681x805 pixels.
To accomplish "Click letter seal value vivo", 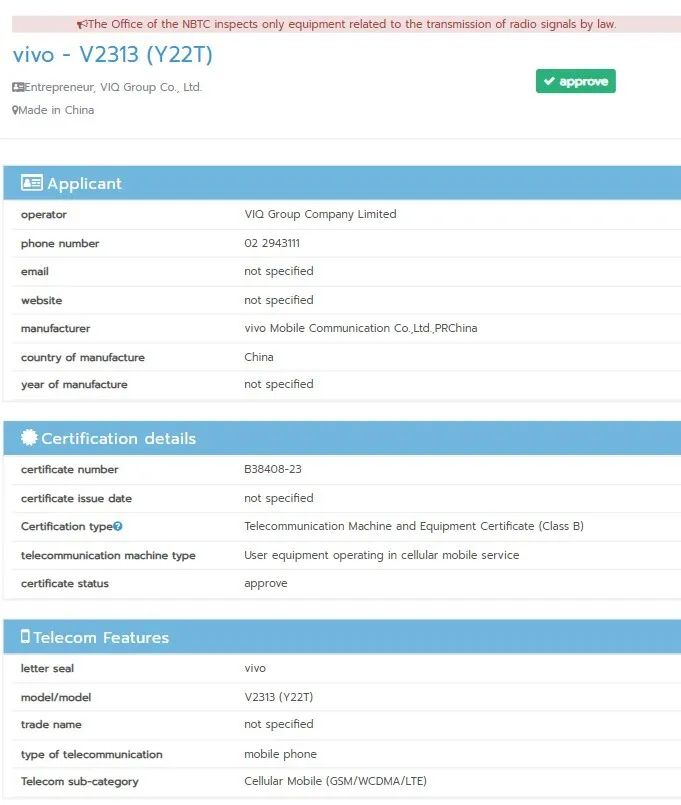I will click(x=255, y=668).
